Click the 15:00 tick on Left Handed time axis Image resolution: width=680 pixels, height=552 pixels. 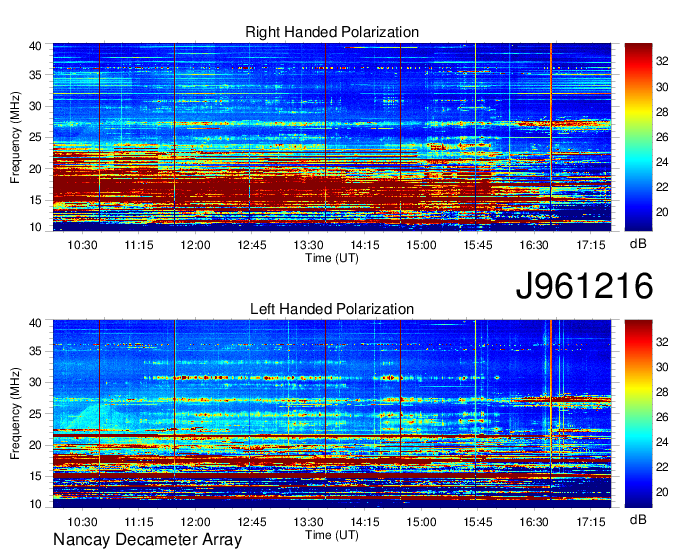click(x=421, y=522)
